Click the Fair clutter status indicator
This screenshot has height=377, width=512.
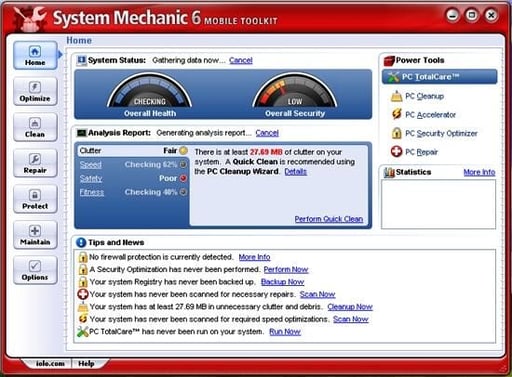(x=183, y=151)
